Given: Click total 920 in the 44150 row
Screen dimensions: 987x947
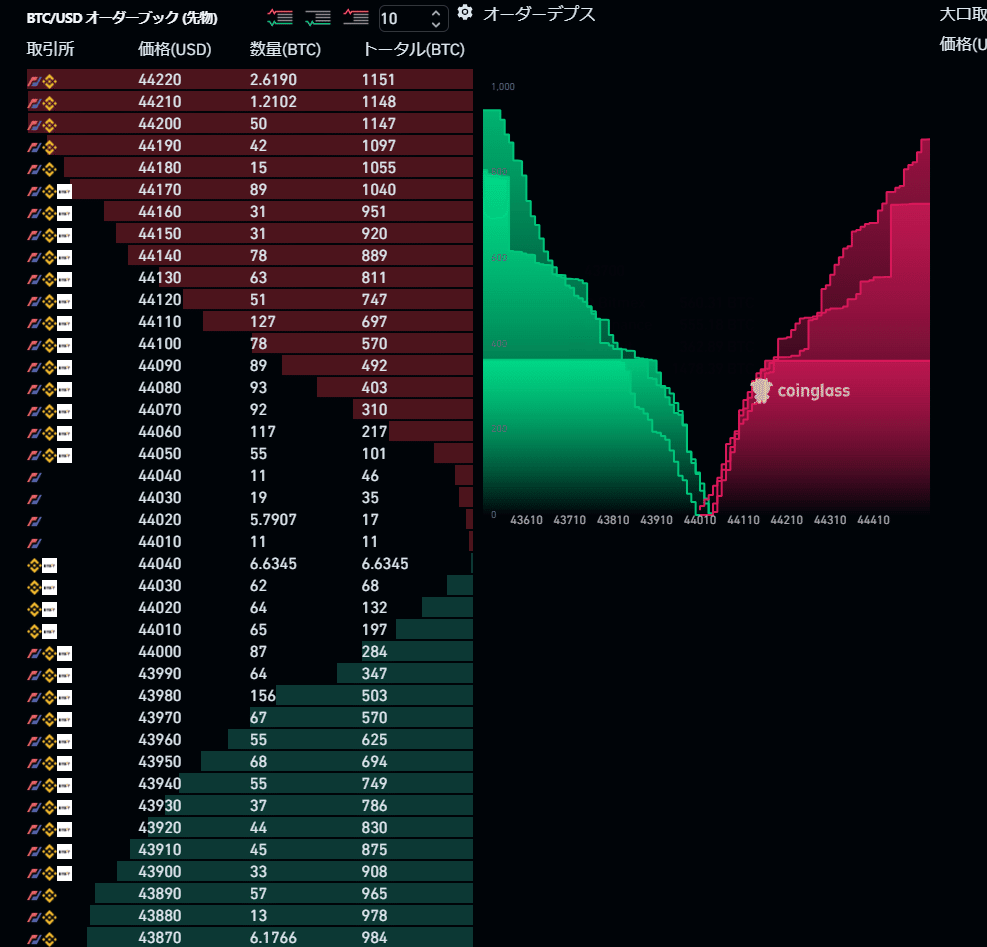Looking at the screenshot, I should pos(375,234).
